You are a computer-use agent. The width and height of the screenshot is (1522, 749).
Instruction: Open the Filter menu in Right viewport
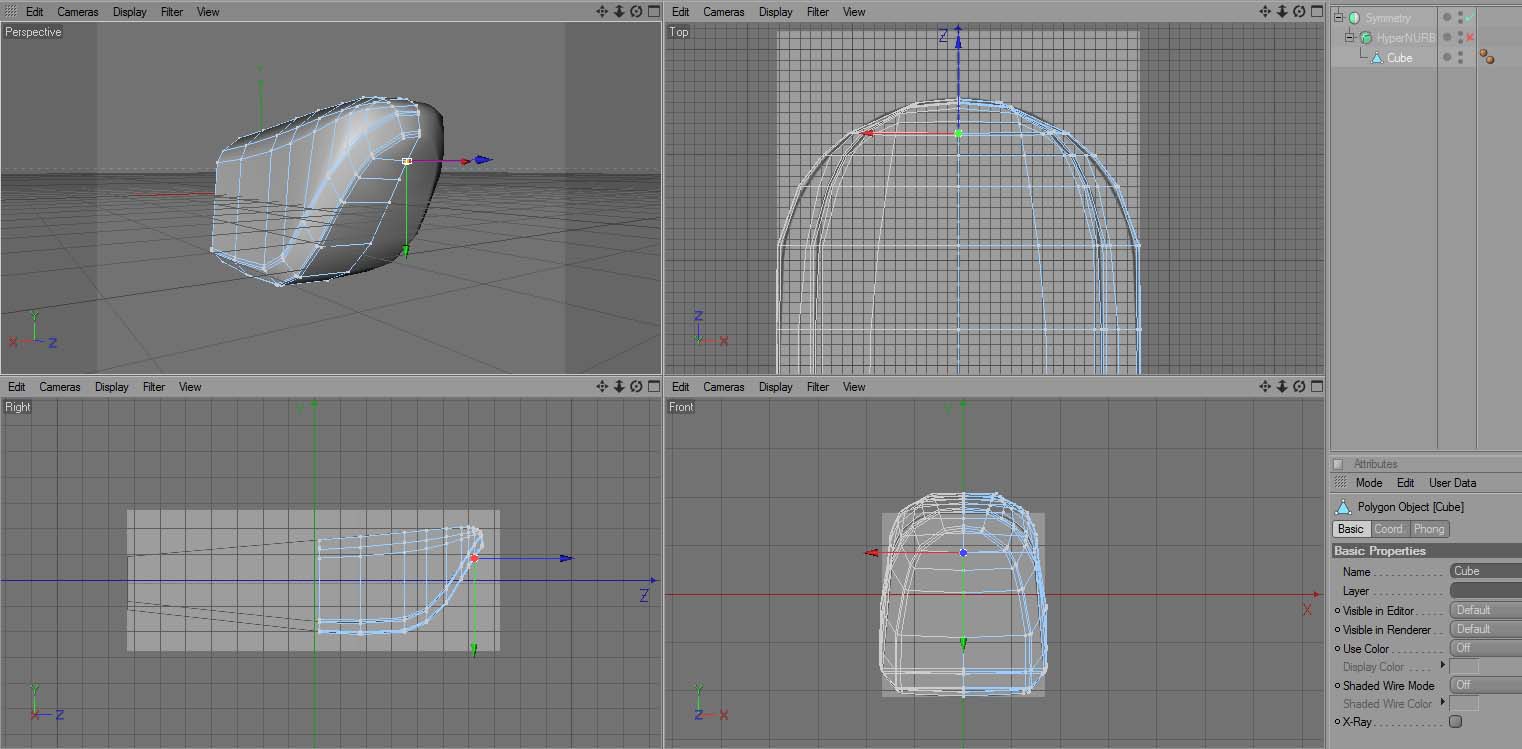tap(154, 387)
